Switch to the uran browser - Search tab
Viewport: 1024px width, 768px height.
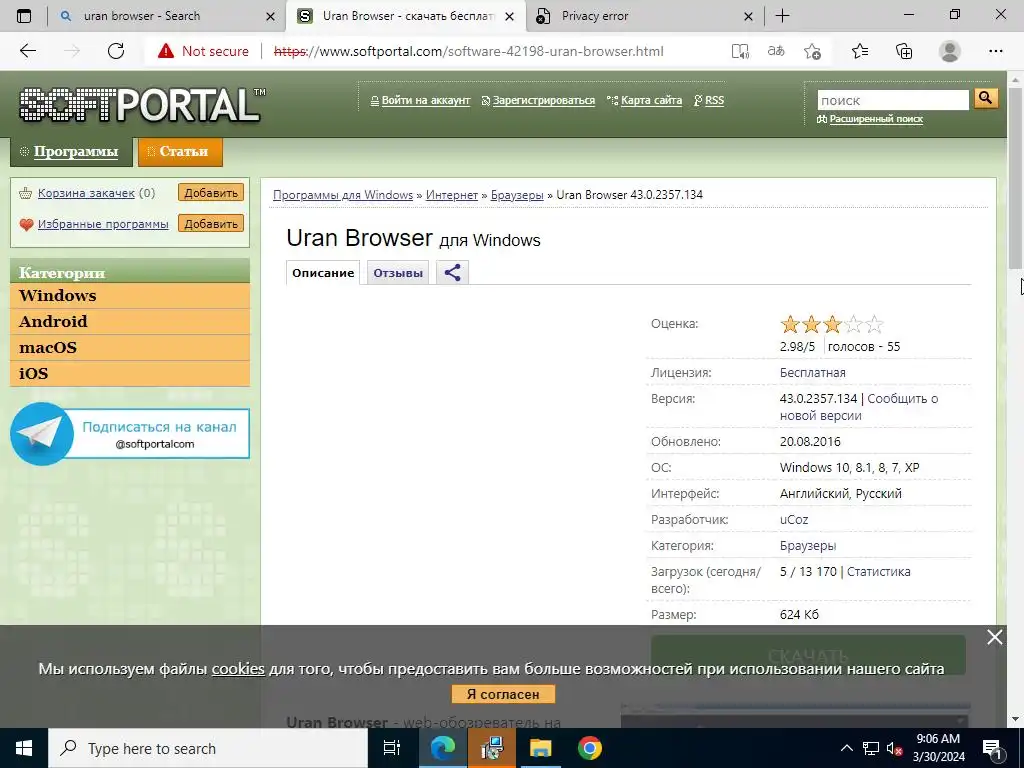(x=142, y=16)
